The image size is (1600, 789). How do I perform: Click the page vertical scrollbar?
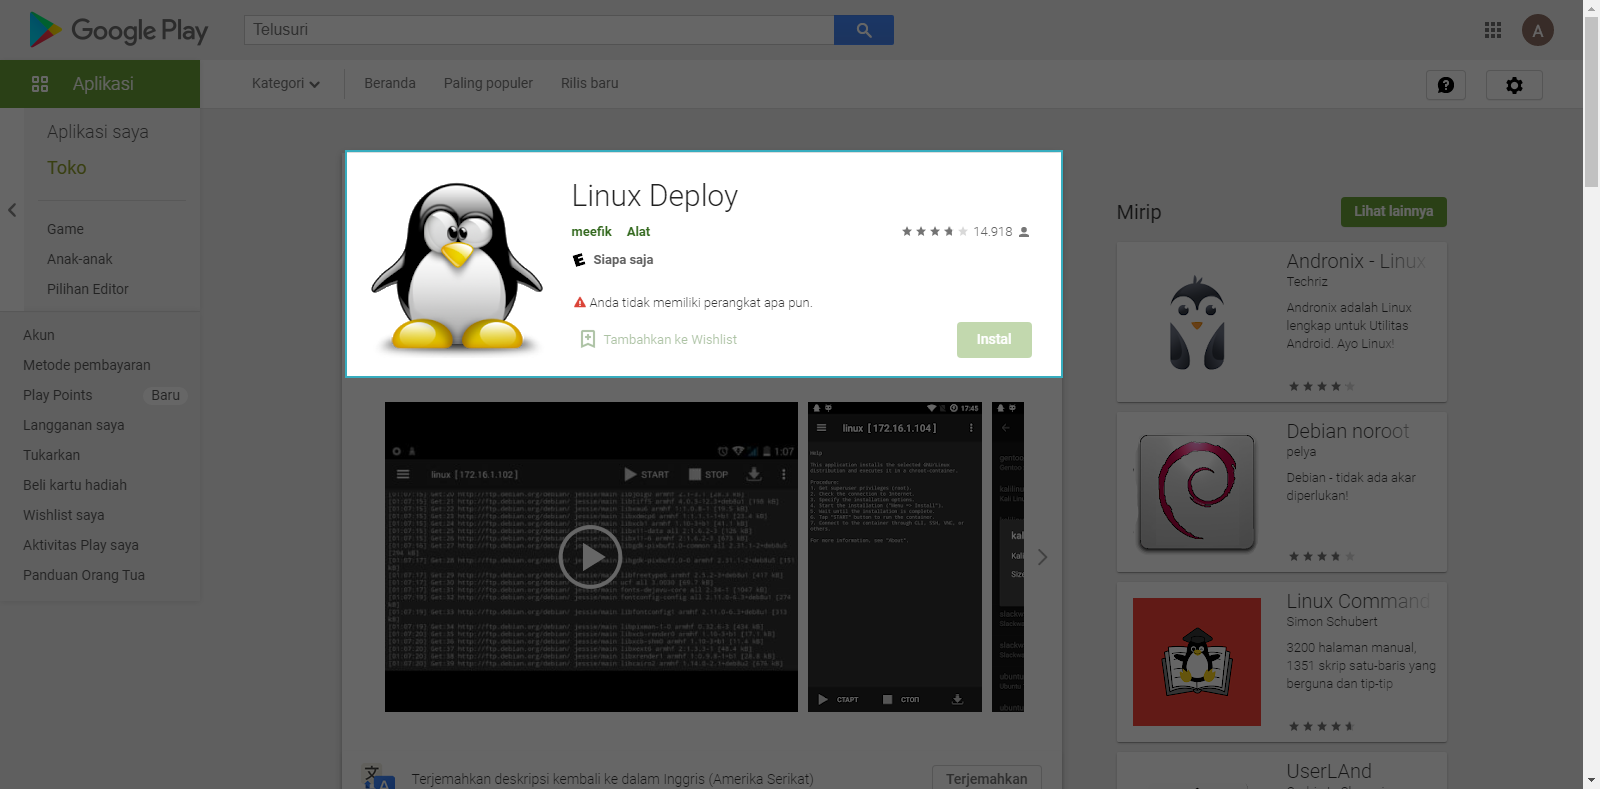[1591, 102]
